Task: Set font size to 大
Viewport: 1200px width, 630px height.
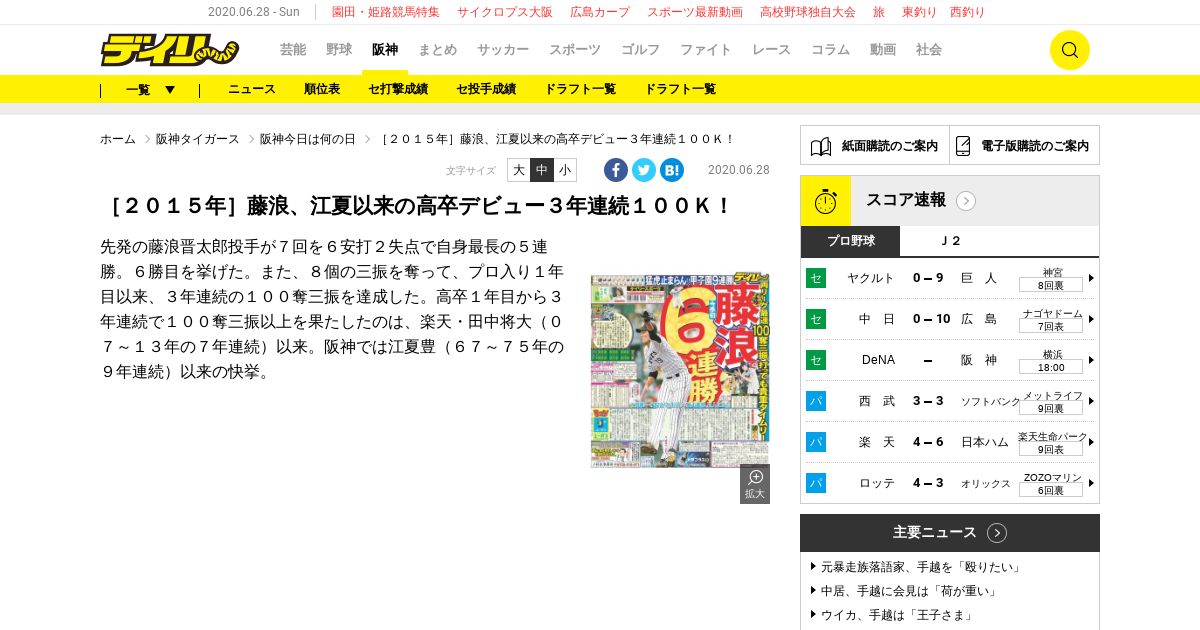Action: (519, 170)
